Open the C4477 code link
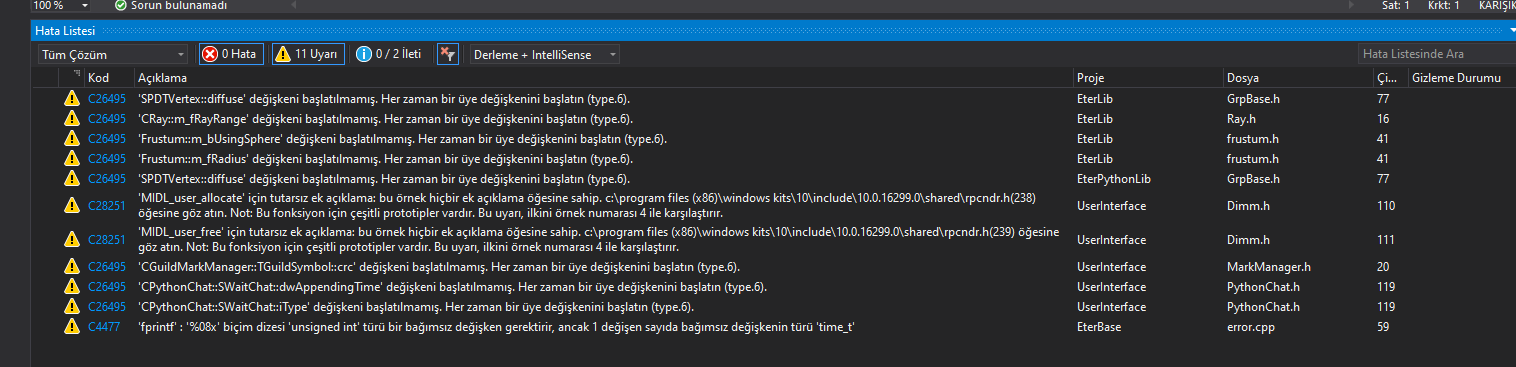Viewport: 1516px width, 367px height. coord(104,327)
